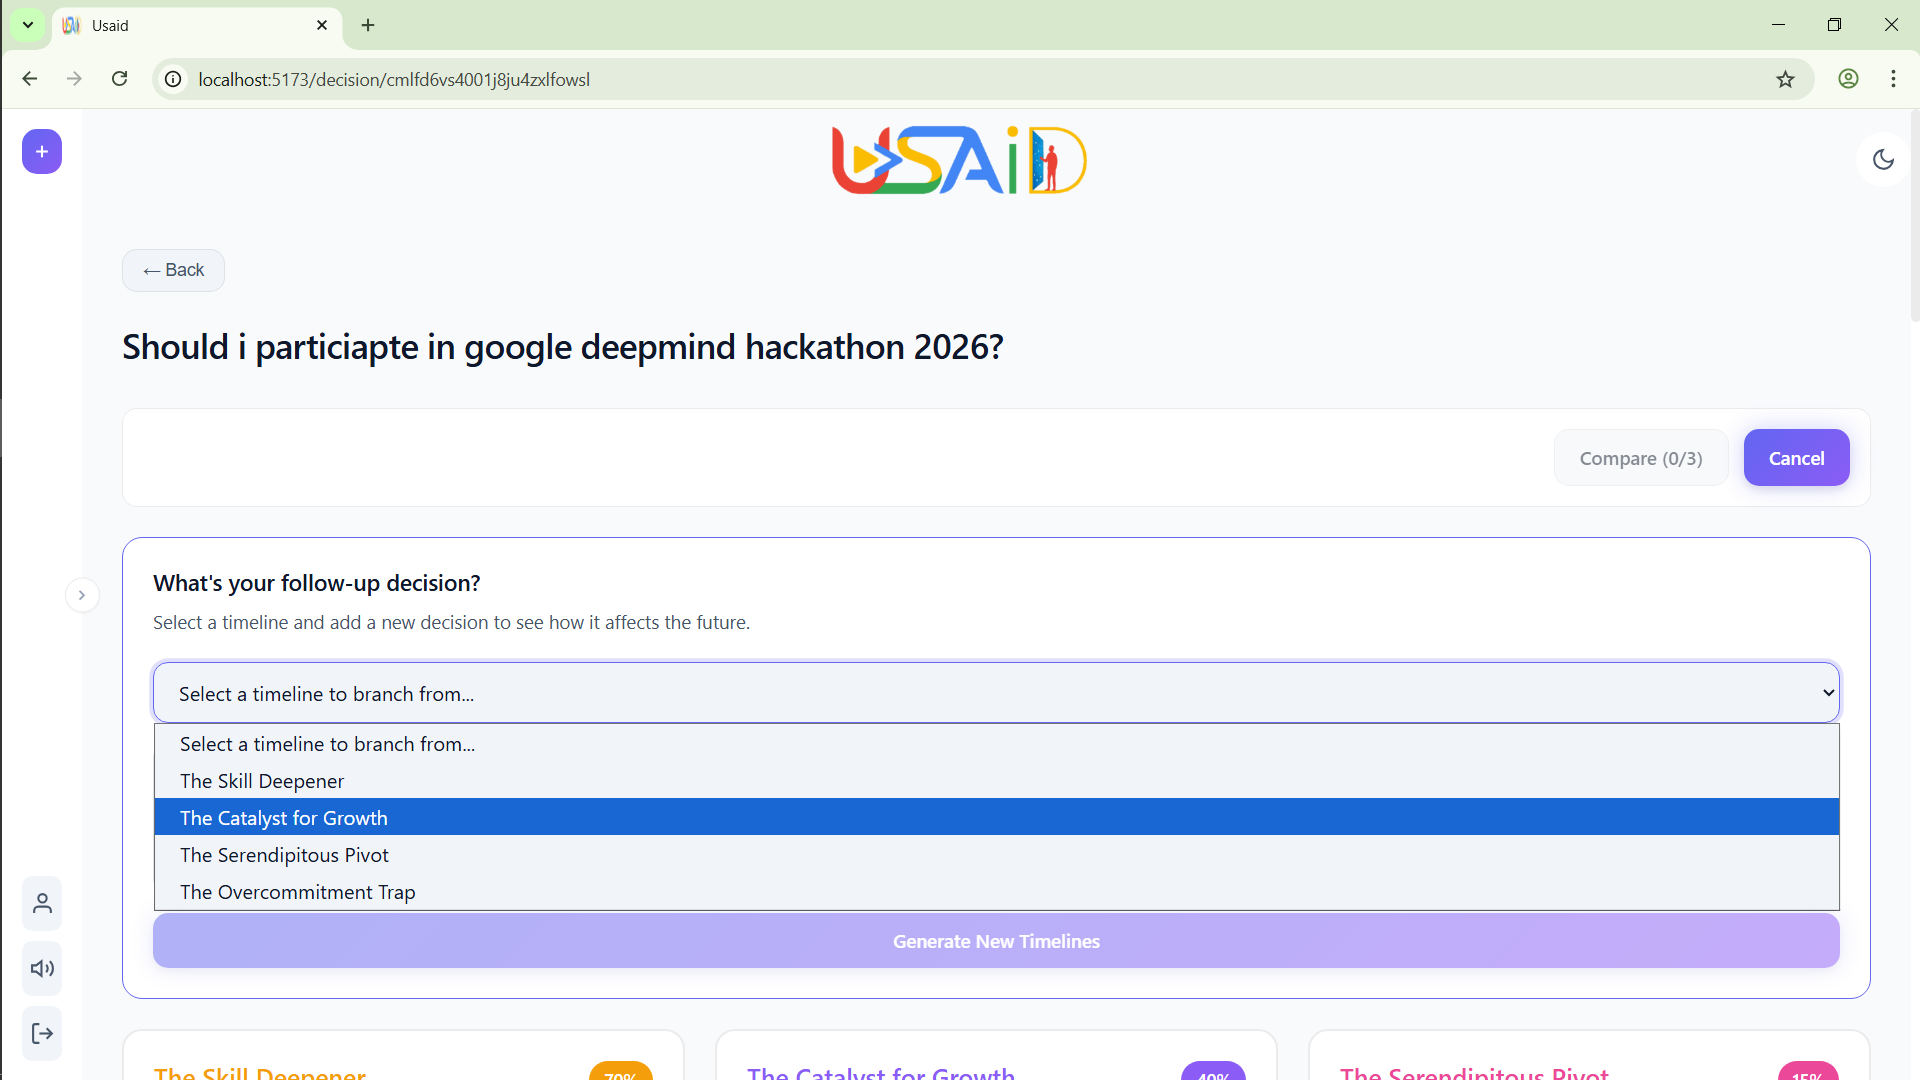Viewport: 1920px width, 1080px height.
Task: Open Chrome three-dot menu
Action: (1893, 79)
